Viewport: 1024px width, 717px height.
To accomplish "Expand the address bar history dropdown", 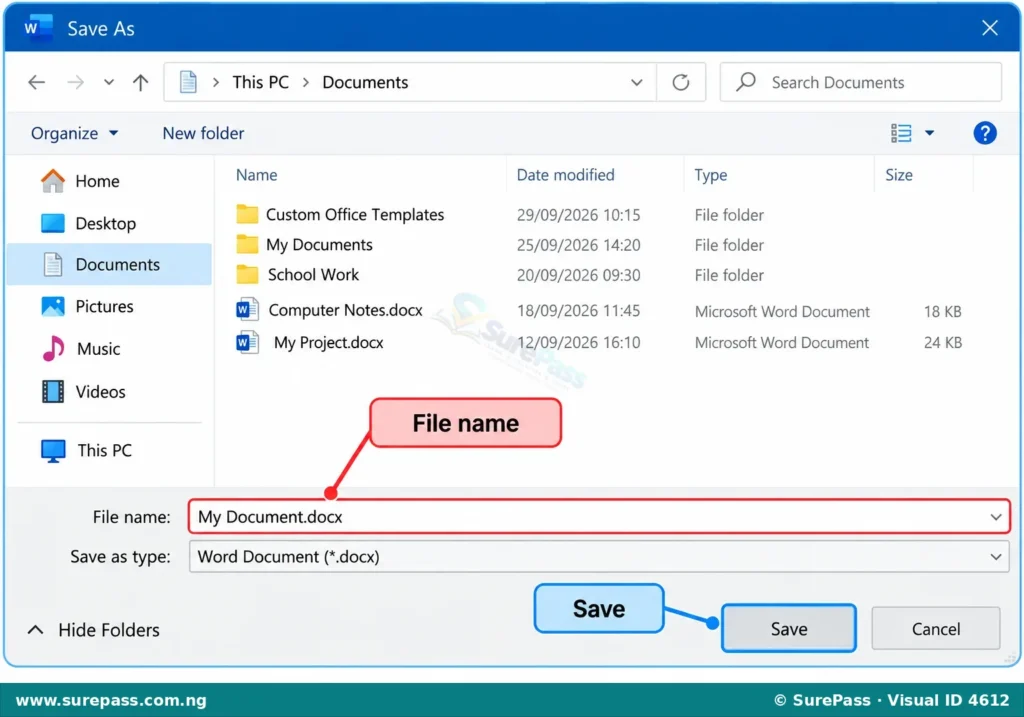I will [636, 82].
